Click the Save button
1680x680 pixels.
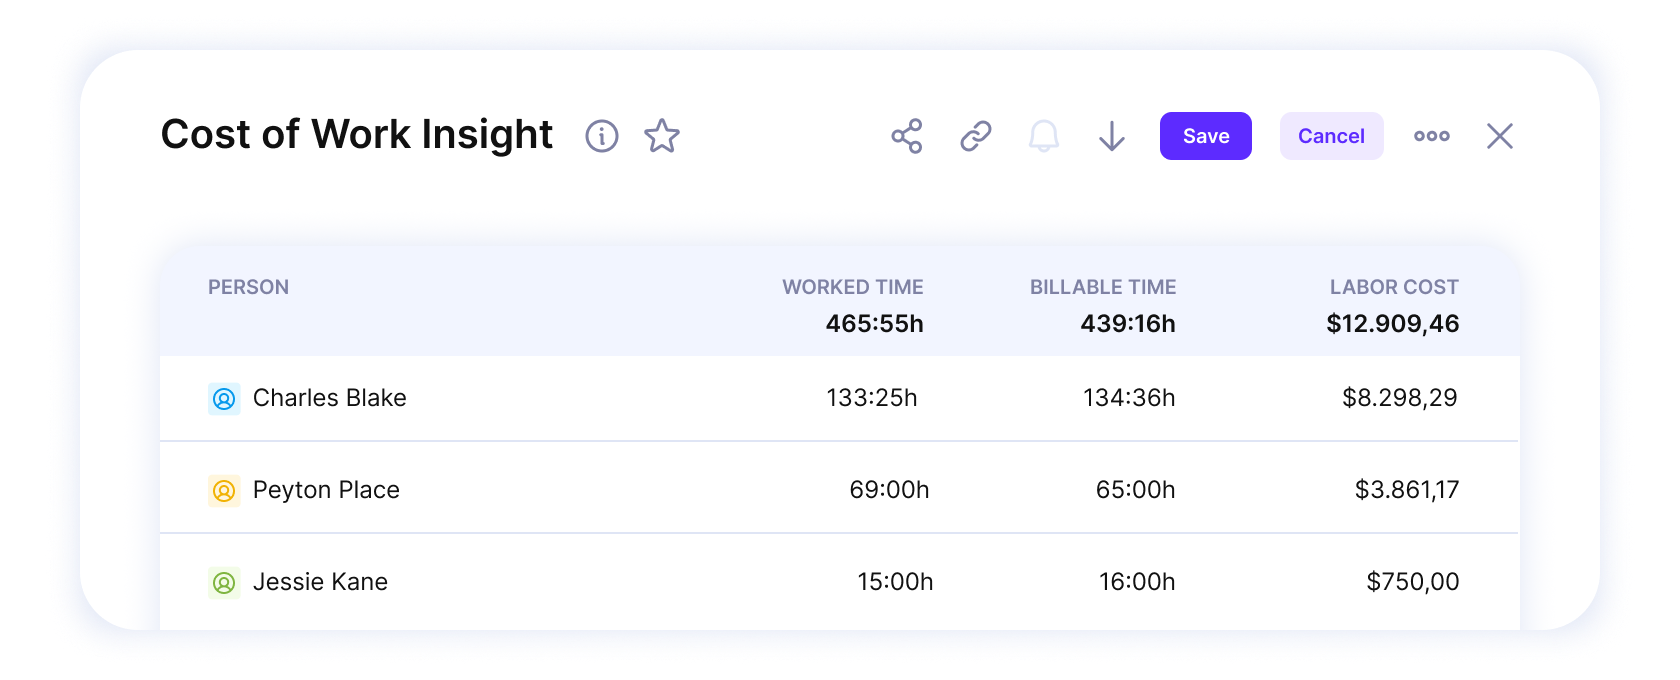(x=1205, y=136)
